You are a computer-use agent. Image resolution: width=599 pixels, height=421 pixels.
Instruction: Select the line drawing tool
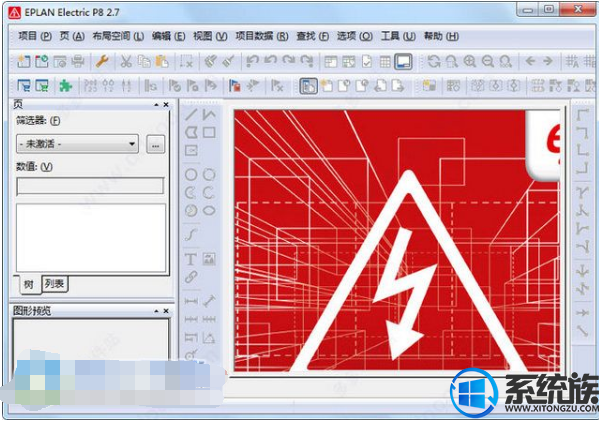pos(191,115)
